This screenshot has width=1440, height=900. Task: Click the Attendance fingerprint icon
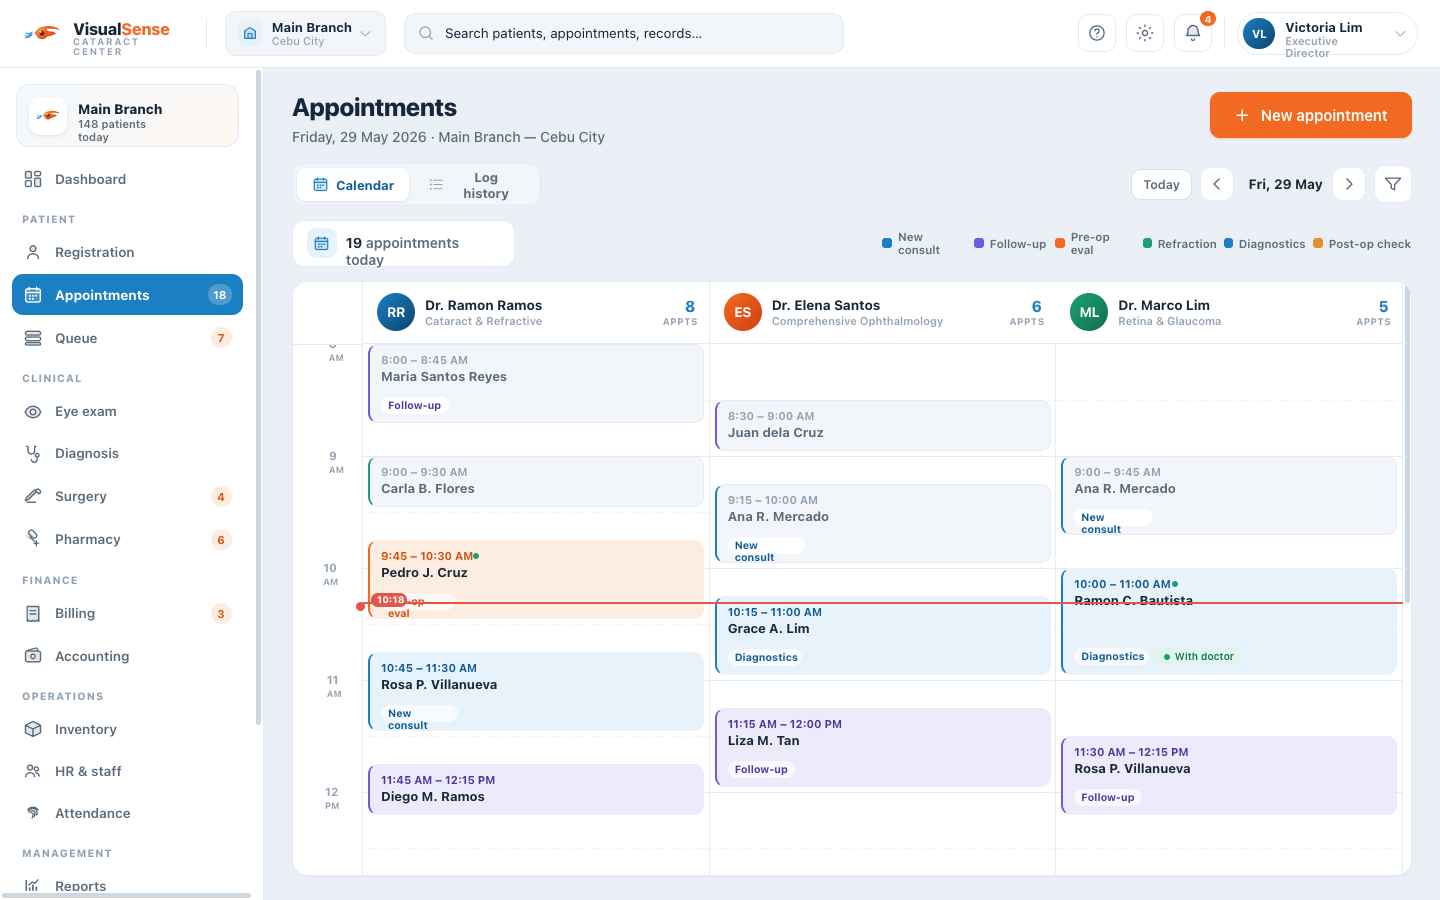coord(33,813)
